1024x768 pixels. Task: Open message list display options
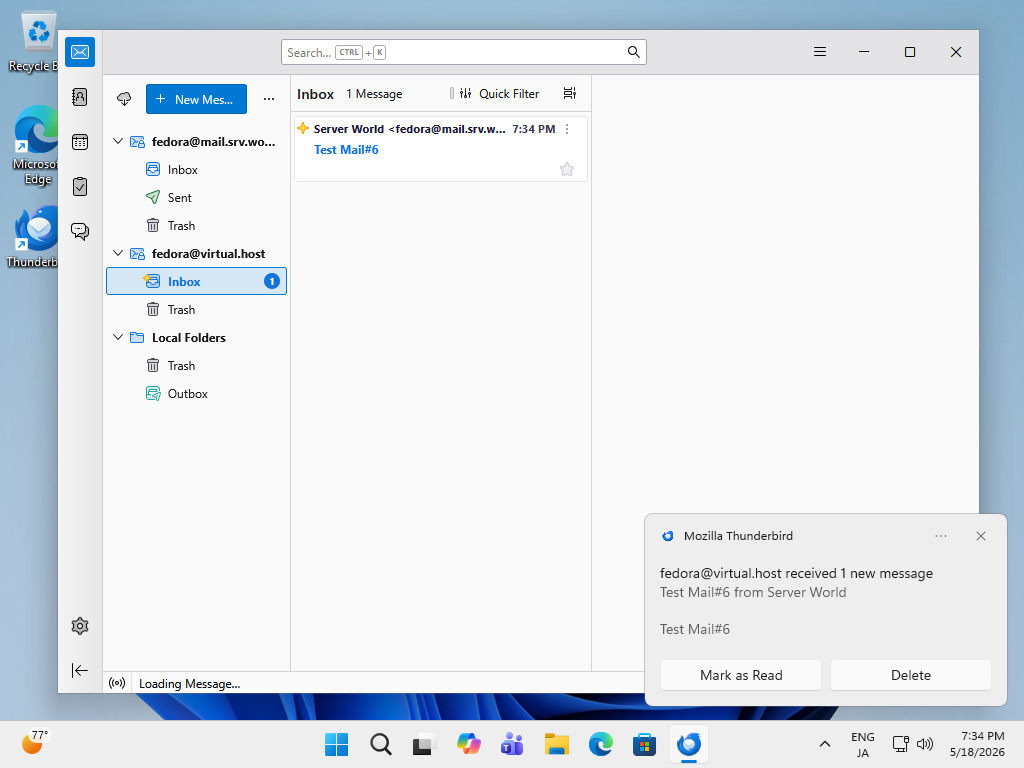569,93
